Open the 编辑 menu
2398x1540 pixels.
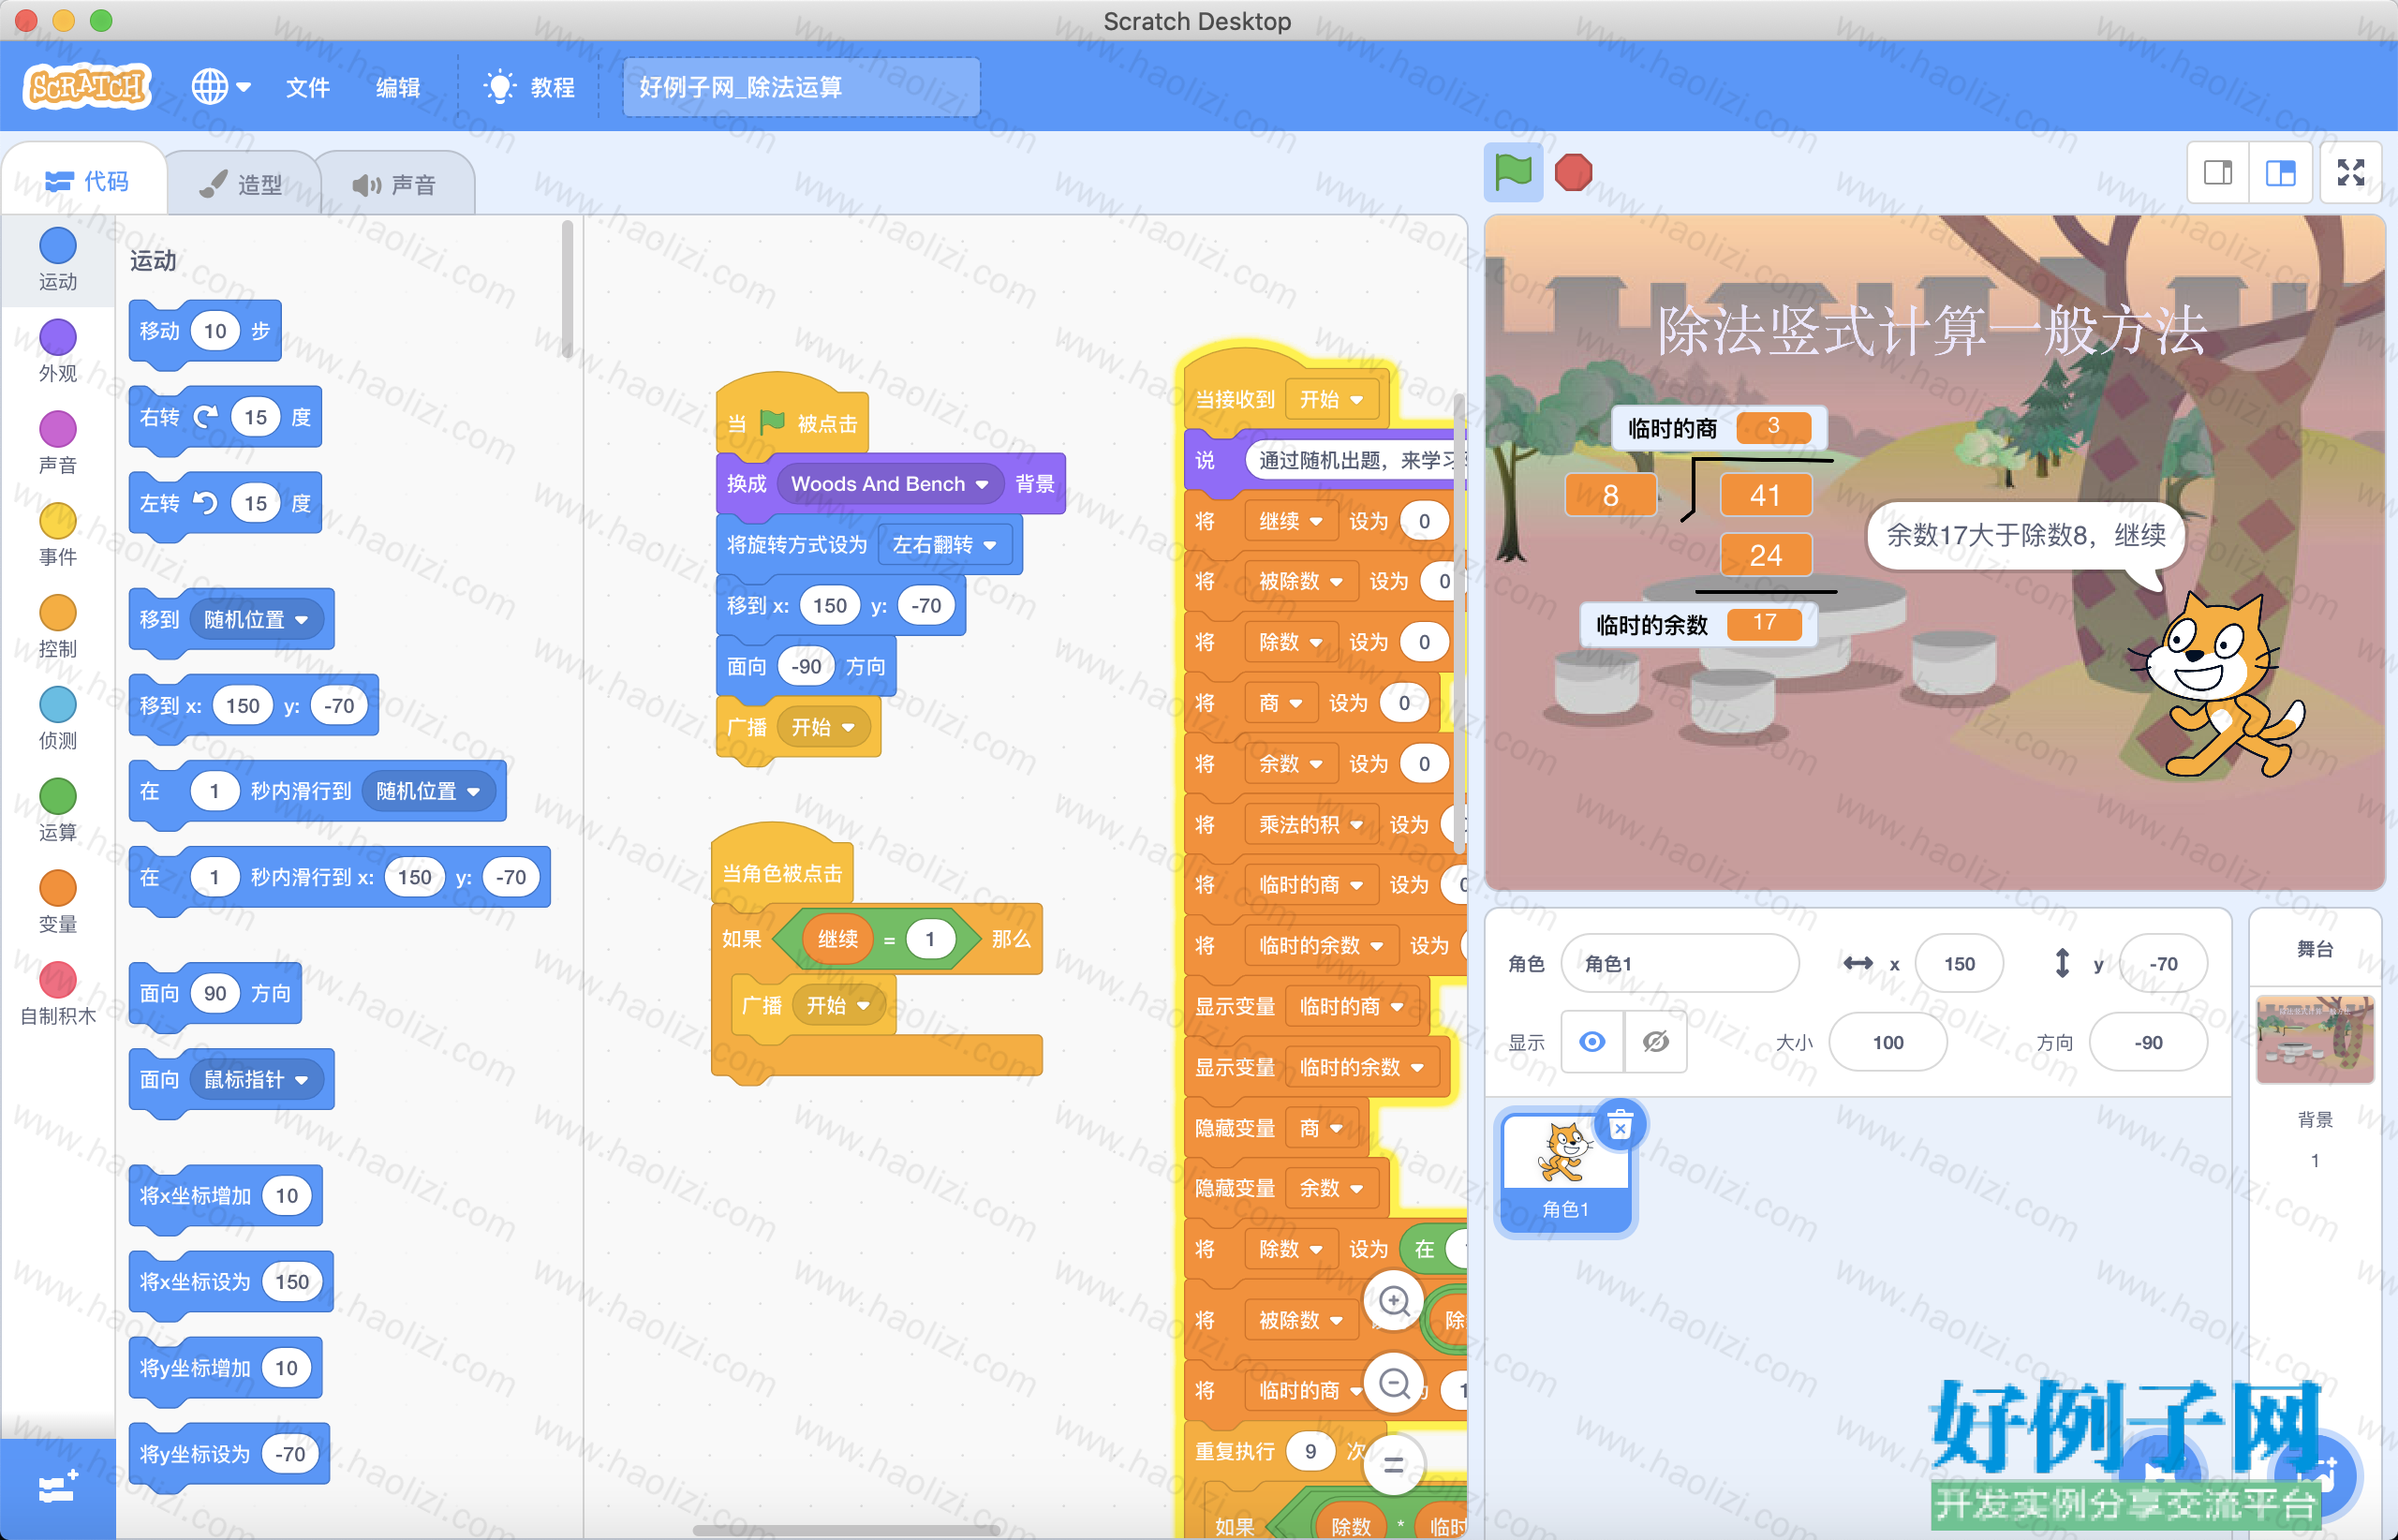(x=397, y=87)
